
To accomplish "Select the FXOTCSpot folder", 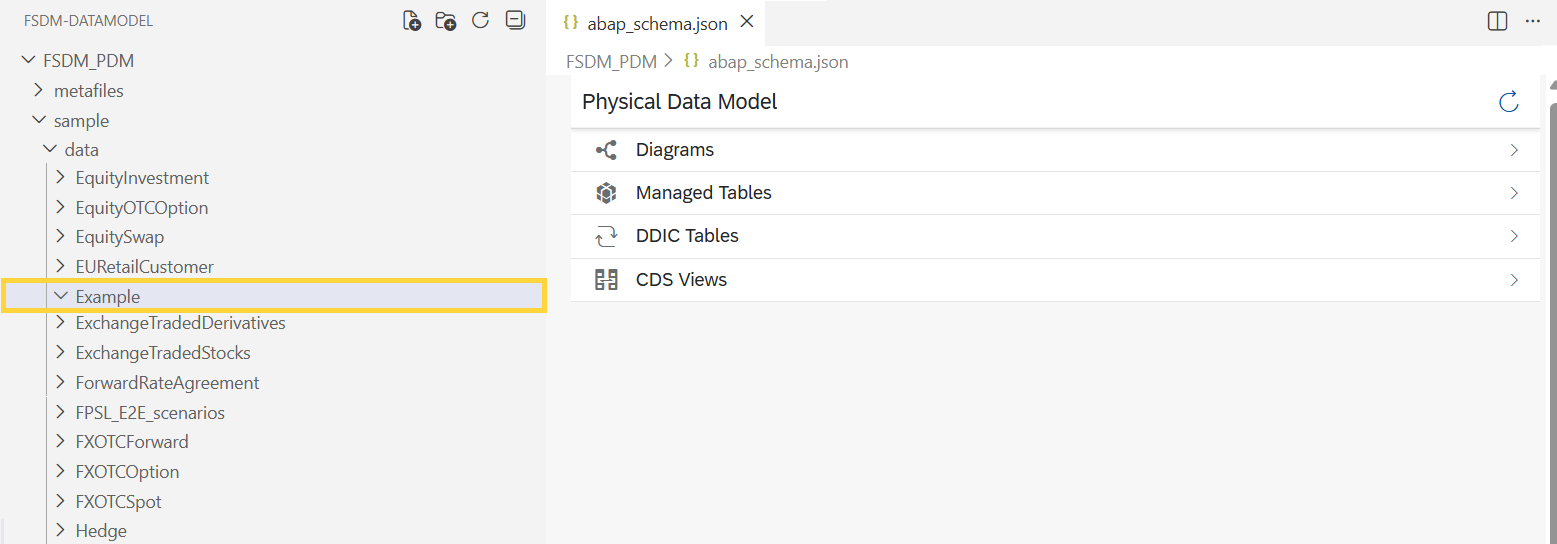I will click(x=119, y=501).
